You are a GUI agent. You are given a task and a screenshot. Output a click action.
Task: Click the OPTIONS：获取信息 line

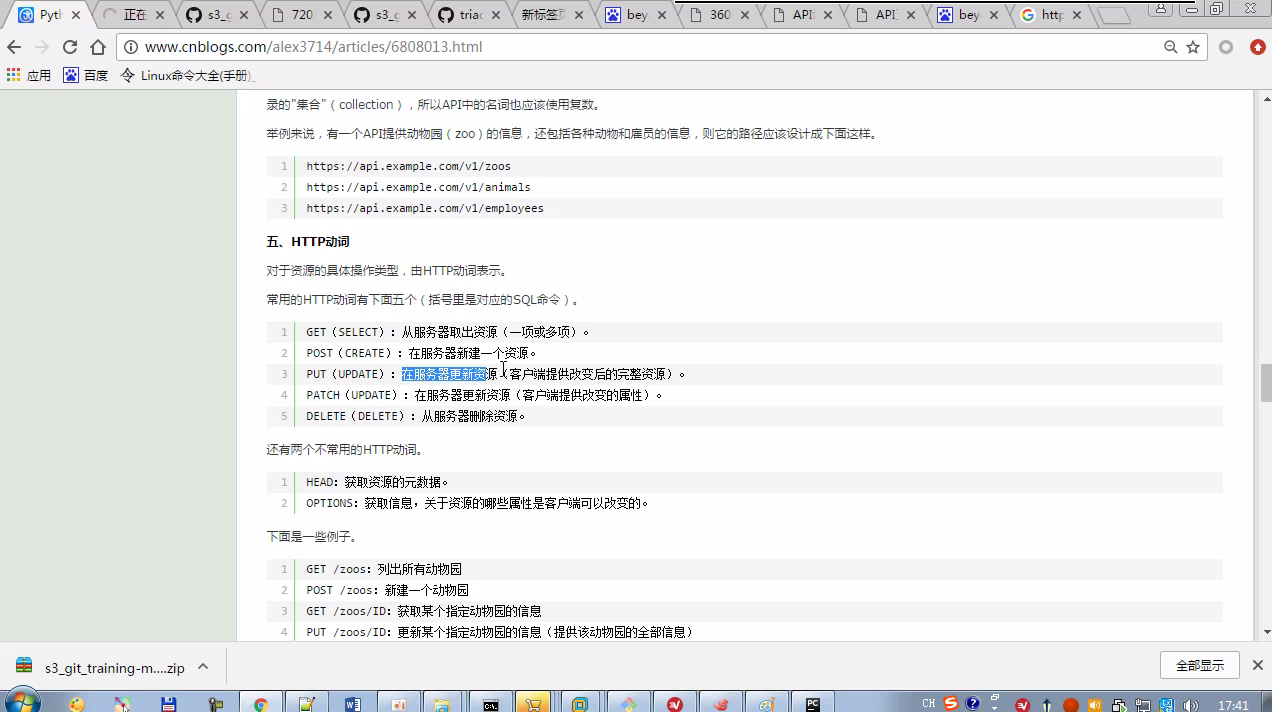point(478,503)
